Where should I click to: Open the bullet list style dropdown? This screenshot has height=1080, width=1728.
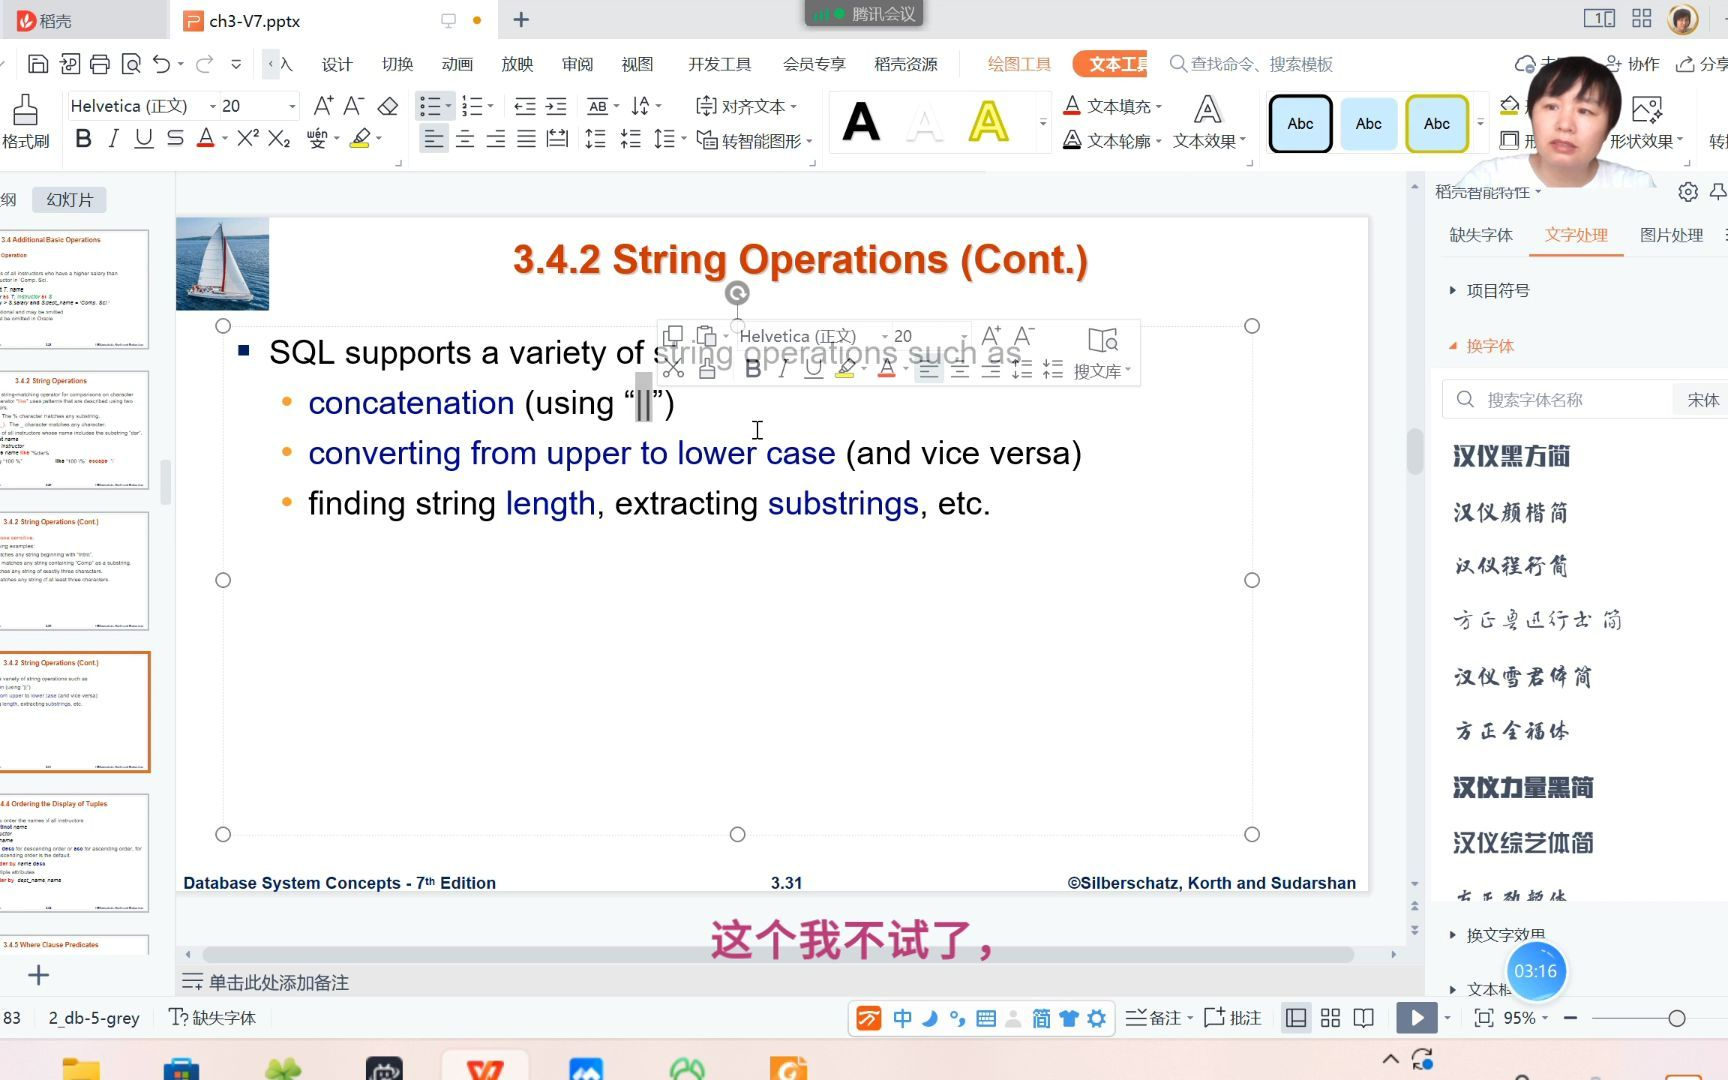click(x=448, y=106)
